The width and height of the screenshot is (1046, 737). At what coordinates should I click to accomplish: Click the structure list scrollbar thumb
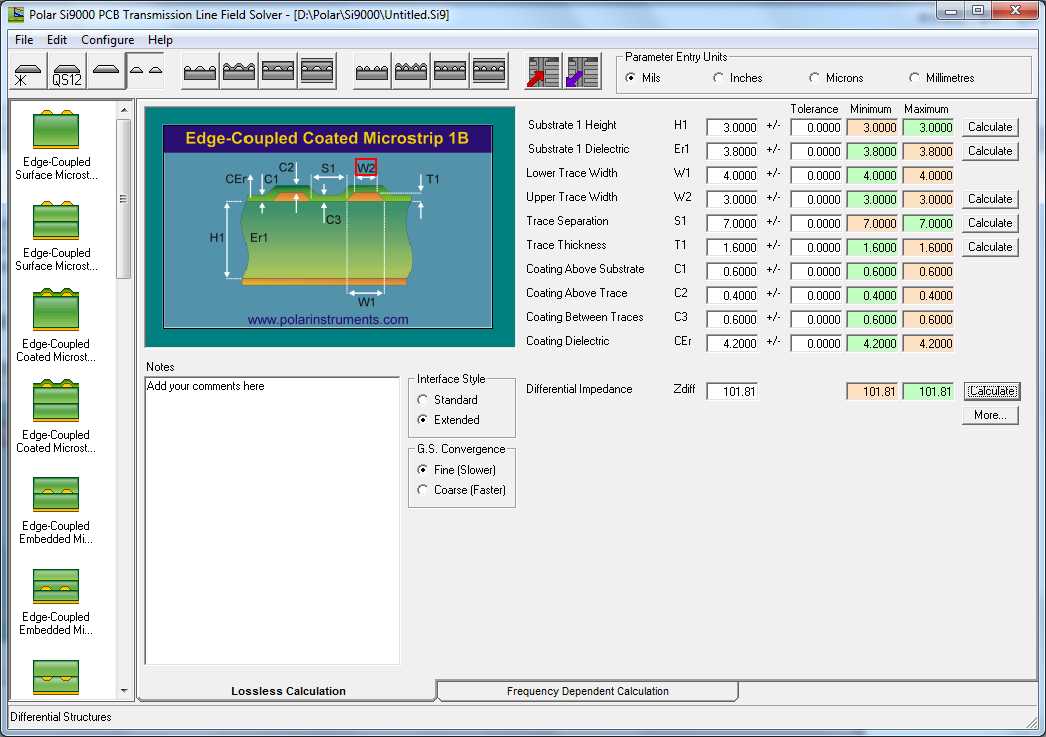click(x=123, y=198)
